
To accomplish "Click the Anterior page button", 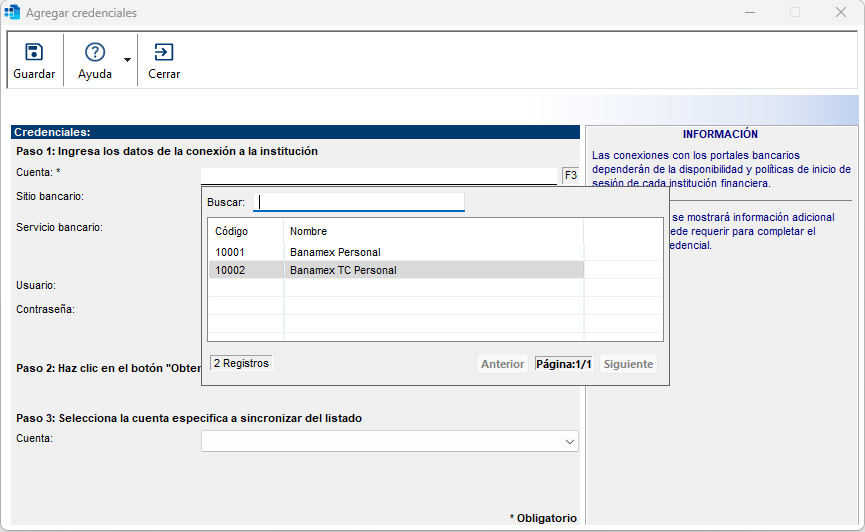I will point(502,364).
